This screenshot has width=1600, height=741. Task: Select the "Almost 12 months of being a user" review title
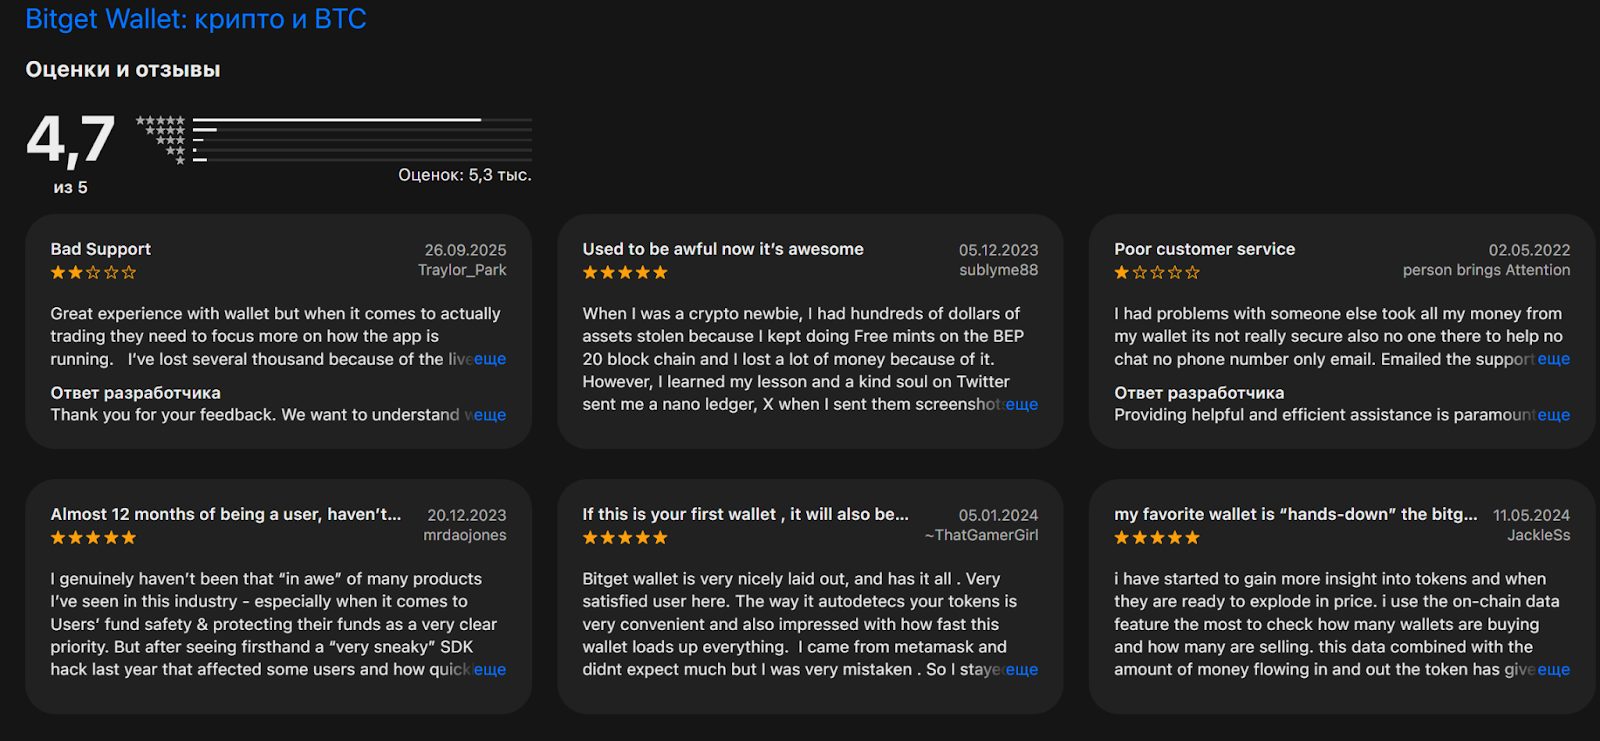[x=226, y=514]
